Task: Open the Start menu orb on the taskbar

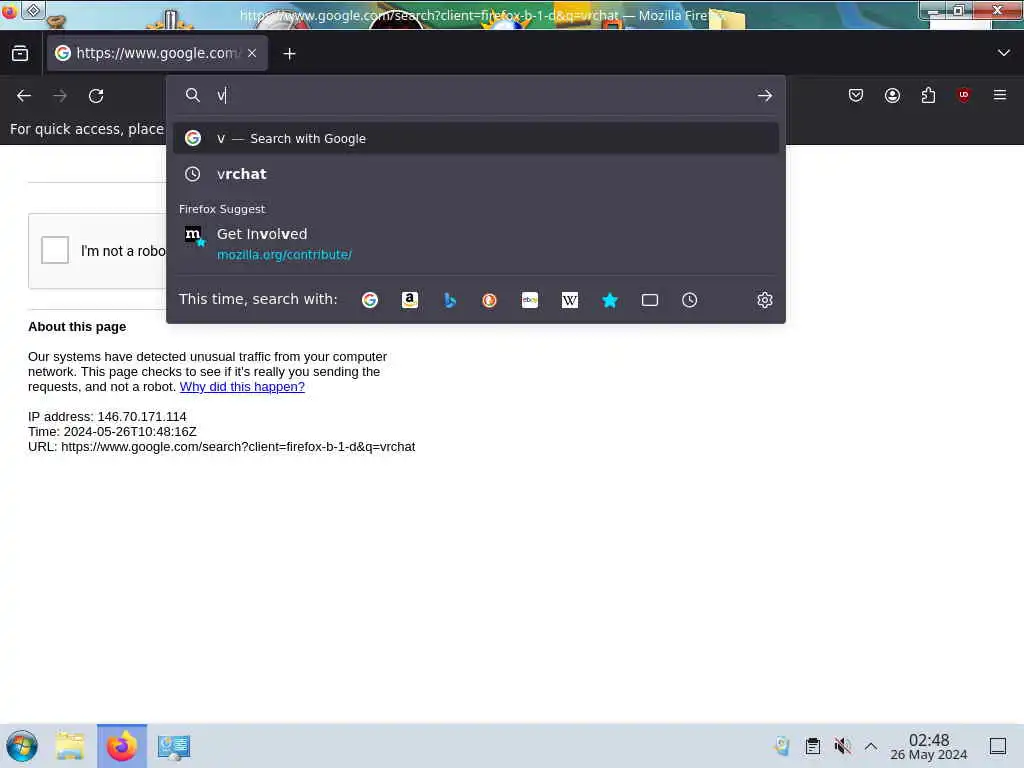Action: click(x=22, y=746)
